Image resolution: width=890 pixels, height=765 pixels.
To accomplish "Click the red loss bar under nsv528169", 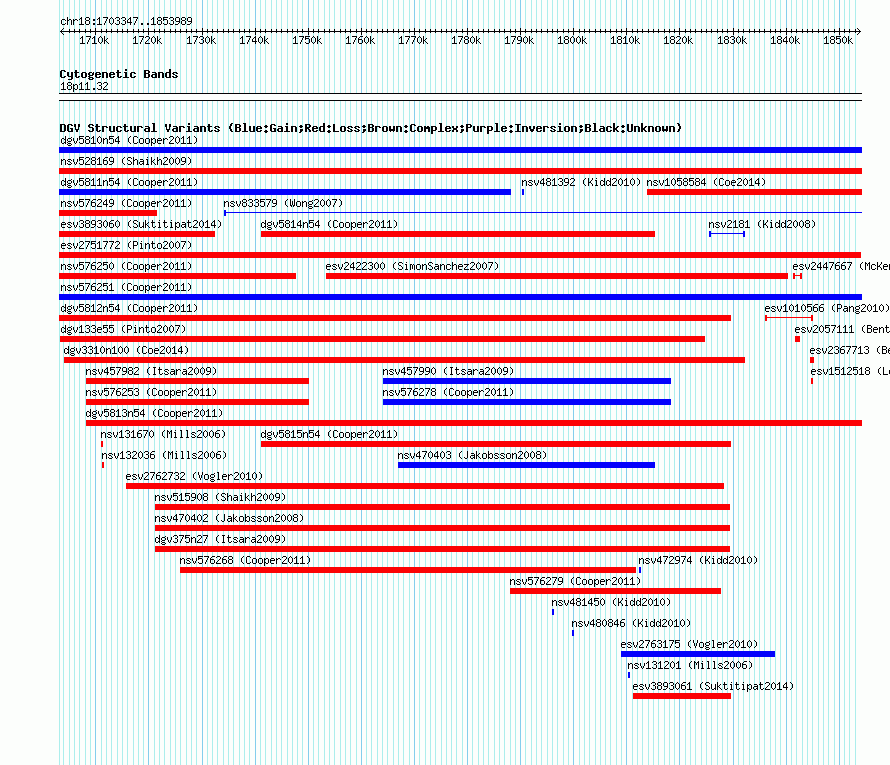I will (460, 171).
